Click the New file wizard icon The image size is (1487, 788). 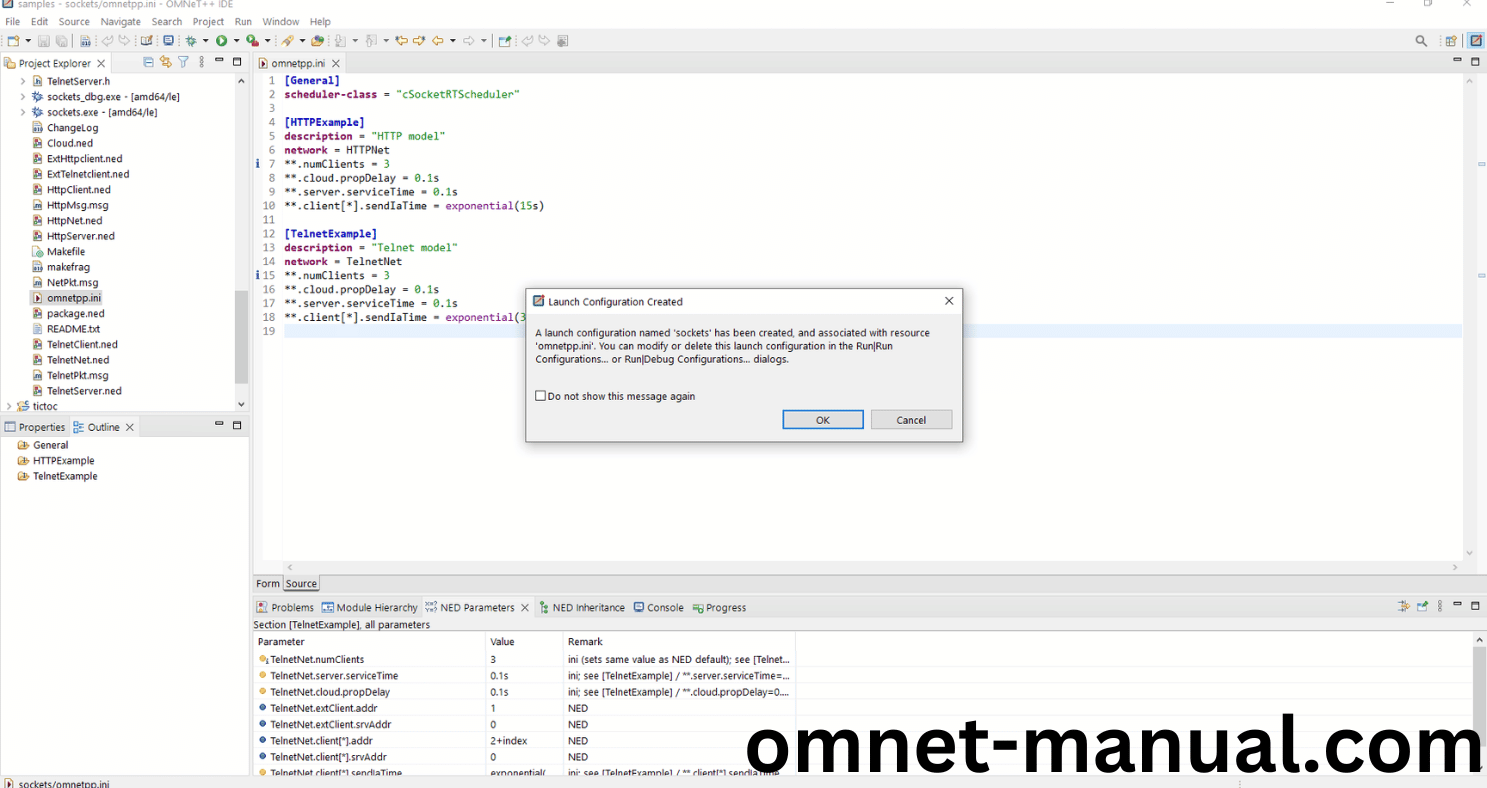[x=13, y=41]
